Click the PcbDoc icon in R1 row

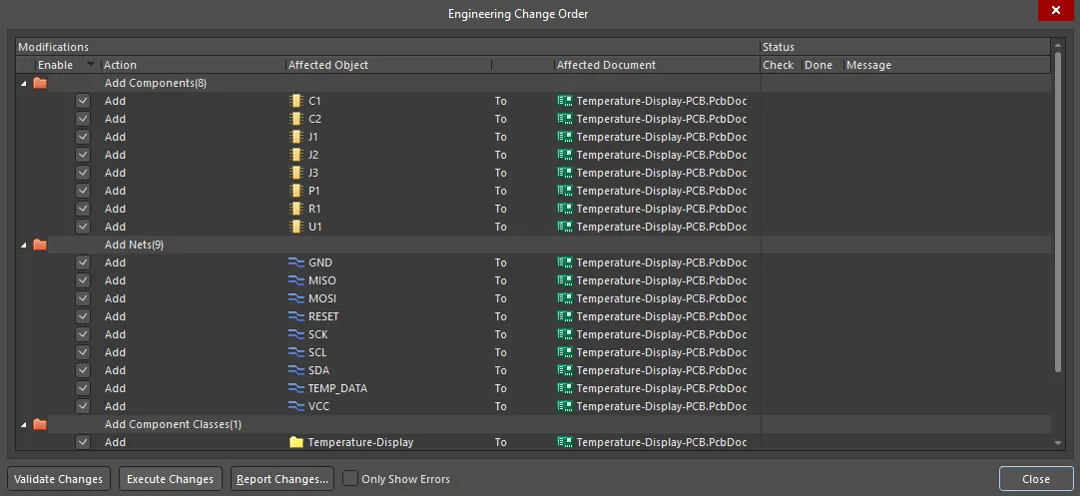pos(565,208)
